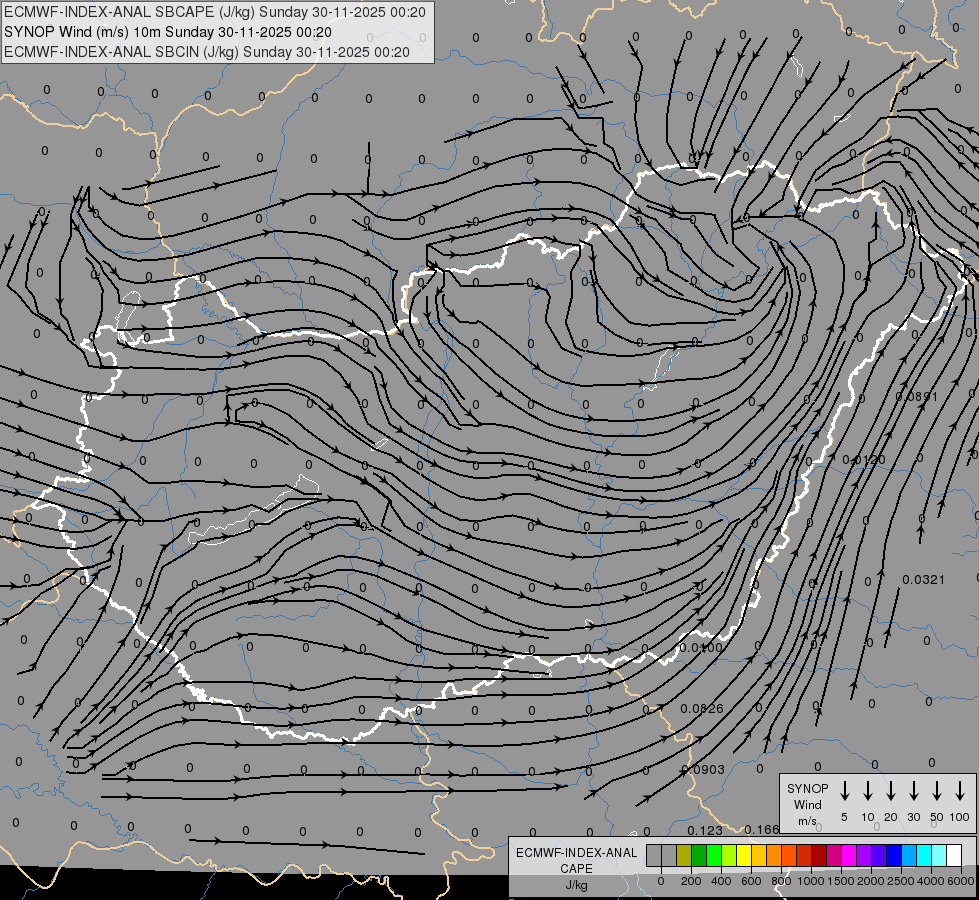Image resolution: width=979 pixels, height=900 pixels.
Task: Click the 2000 tick label on CAPE scale
Action: tap(870, 881)
